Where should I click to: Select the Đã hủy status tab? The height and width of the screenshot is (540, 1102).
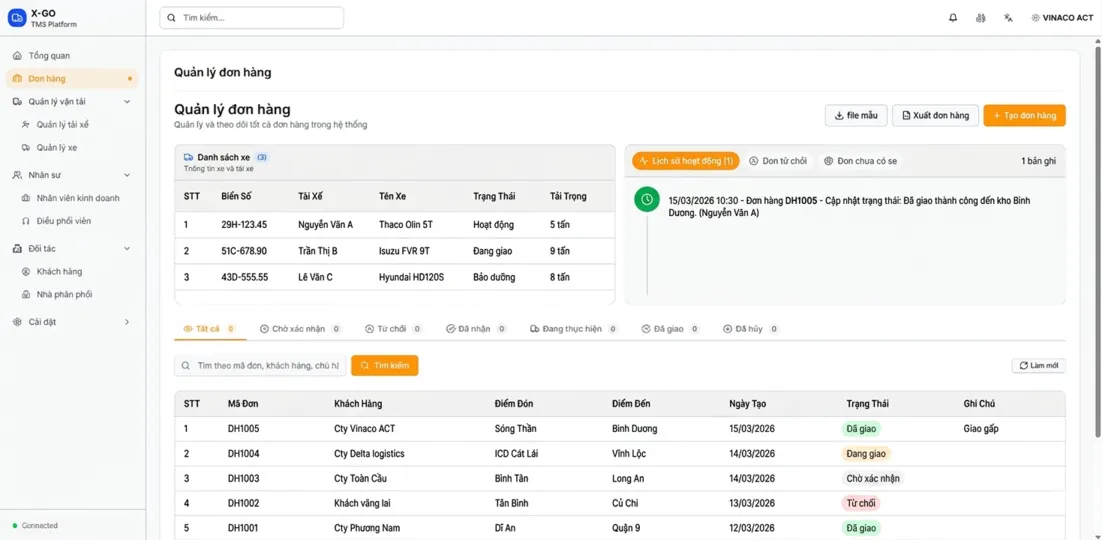[752, 328]
